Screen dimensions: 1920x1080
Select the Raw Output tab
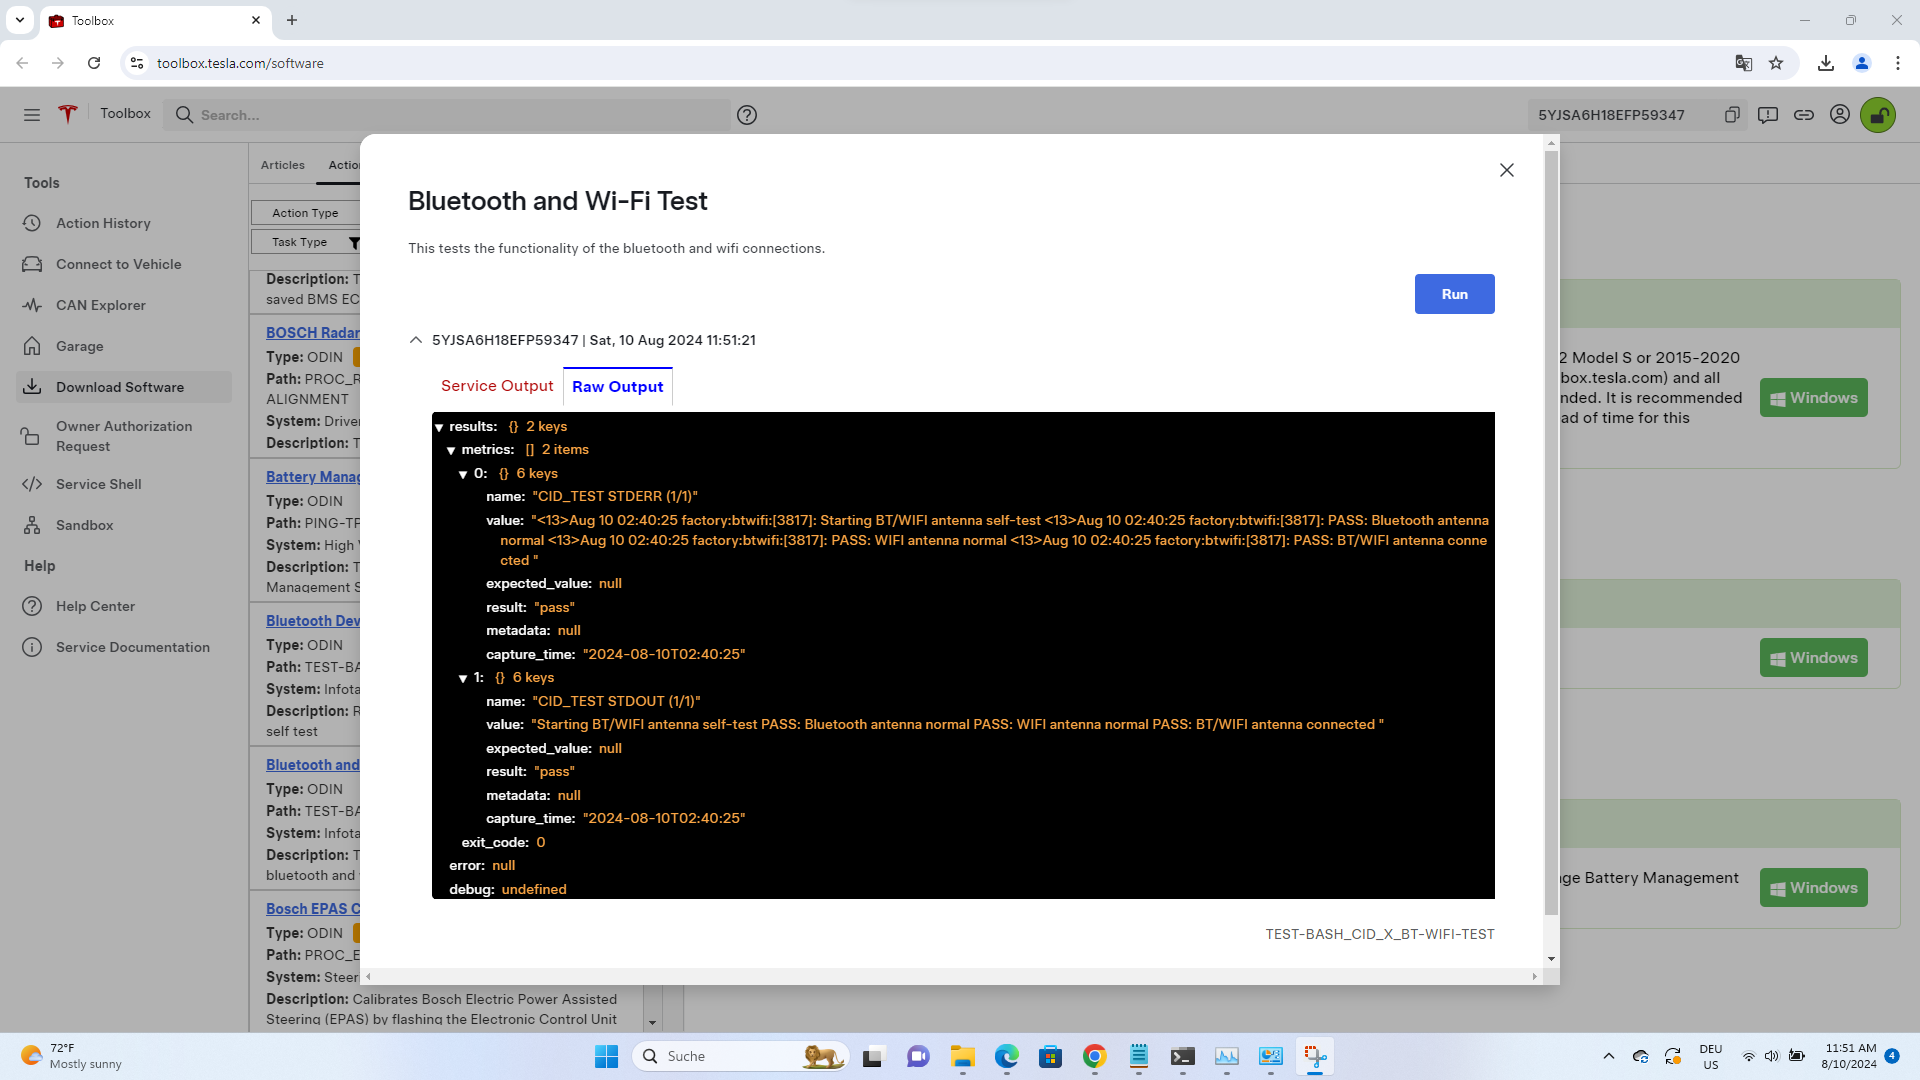618,387
